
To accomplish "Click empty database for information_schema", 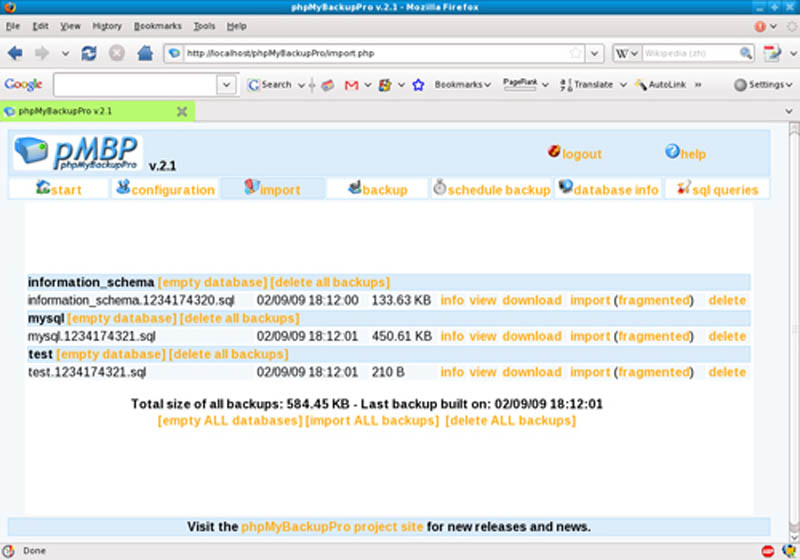I will coord(212,282).
